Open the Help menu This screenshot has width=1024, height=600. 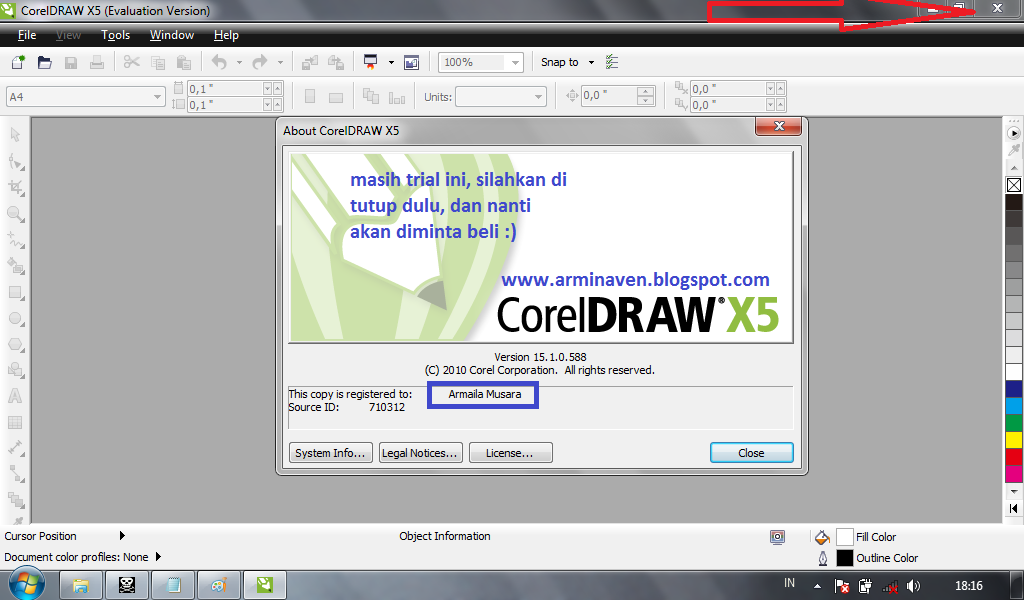click(x=226, y=35)
